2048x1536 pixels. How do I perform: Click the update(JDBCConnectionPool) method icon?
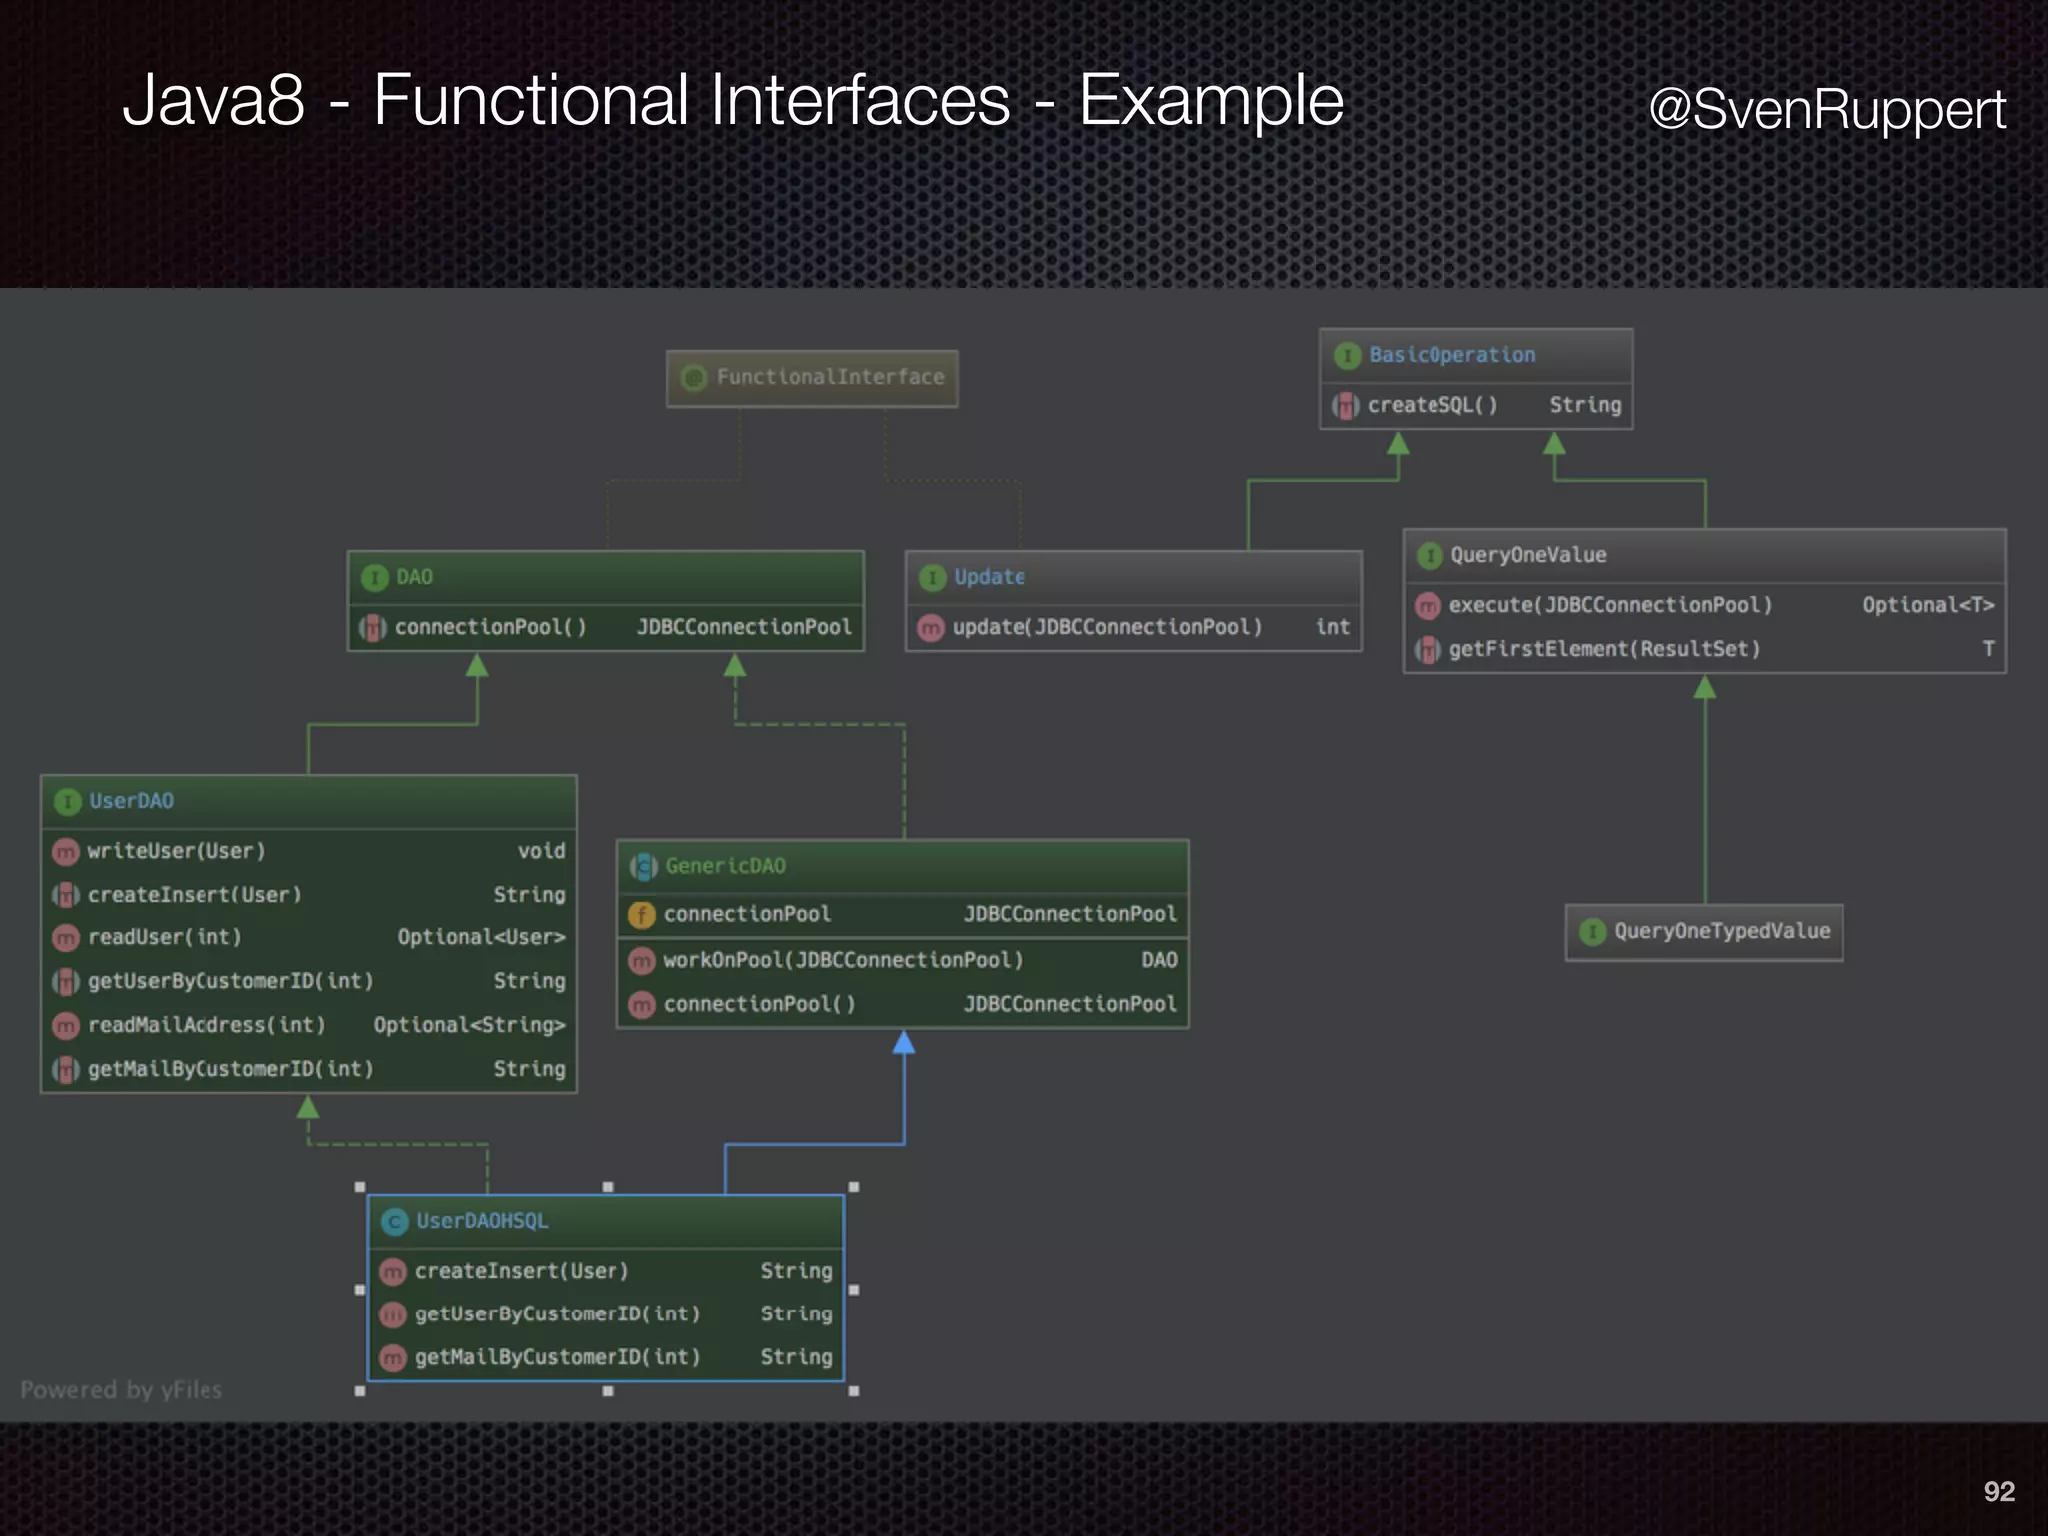point(931,627)
